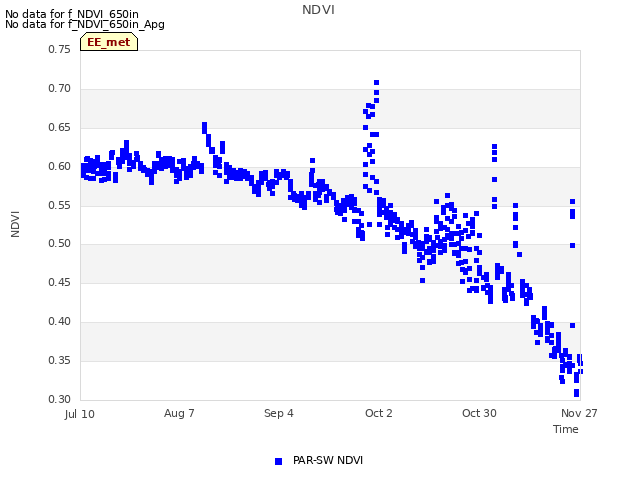Viewport: 640px width, 480px height.
Task: Click the 0.65 y-axis tick label
Action: coord(60,127)
